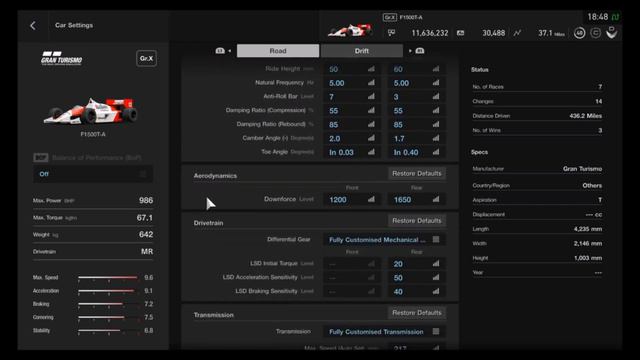Click the large F1500T-A car image
This screenshot has width=640, height=360.
91,111
